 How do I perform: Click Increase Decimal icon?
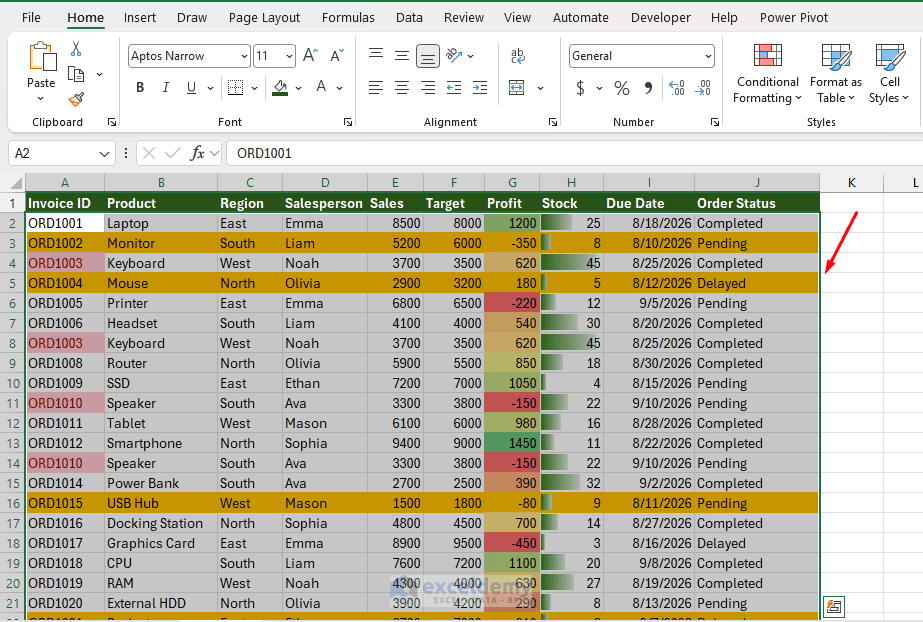[677, 88]
